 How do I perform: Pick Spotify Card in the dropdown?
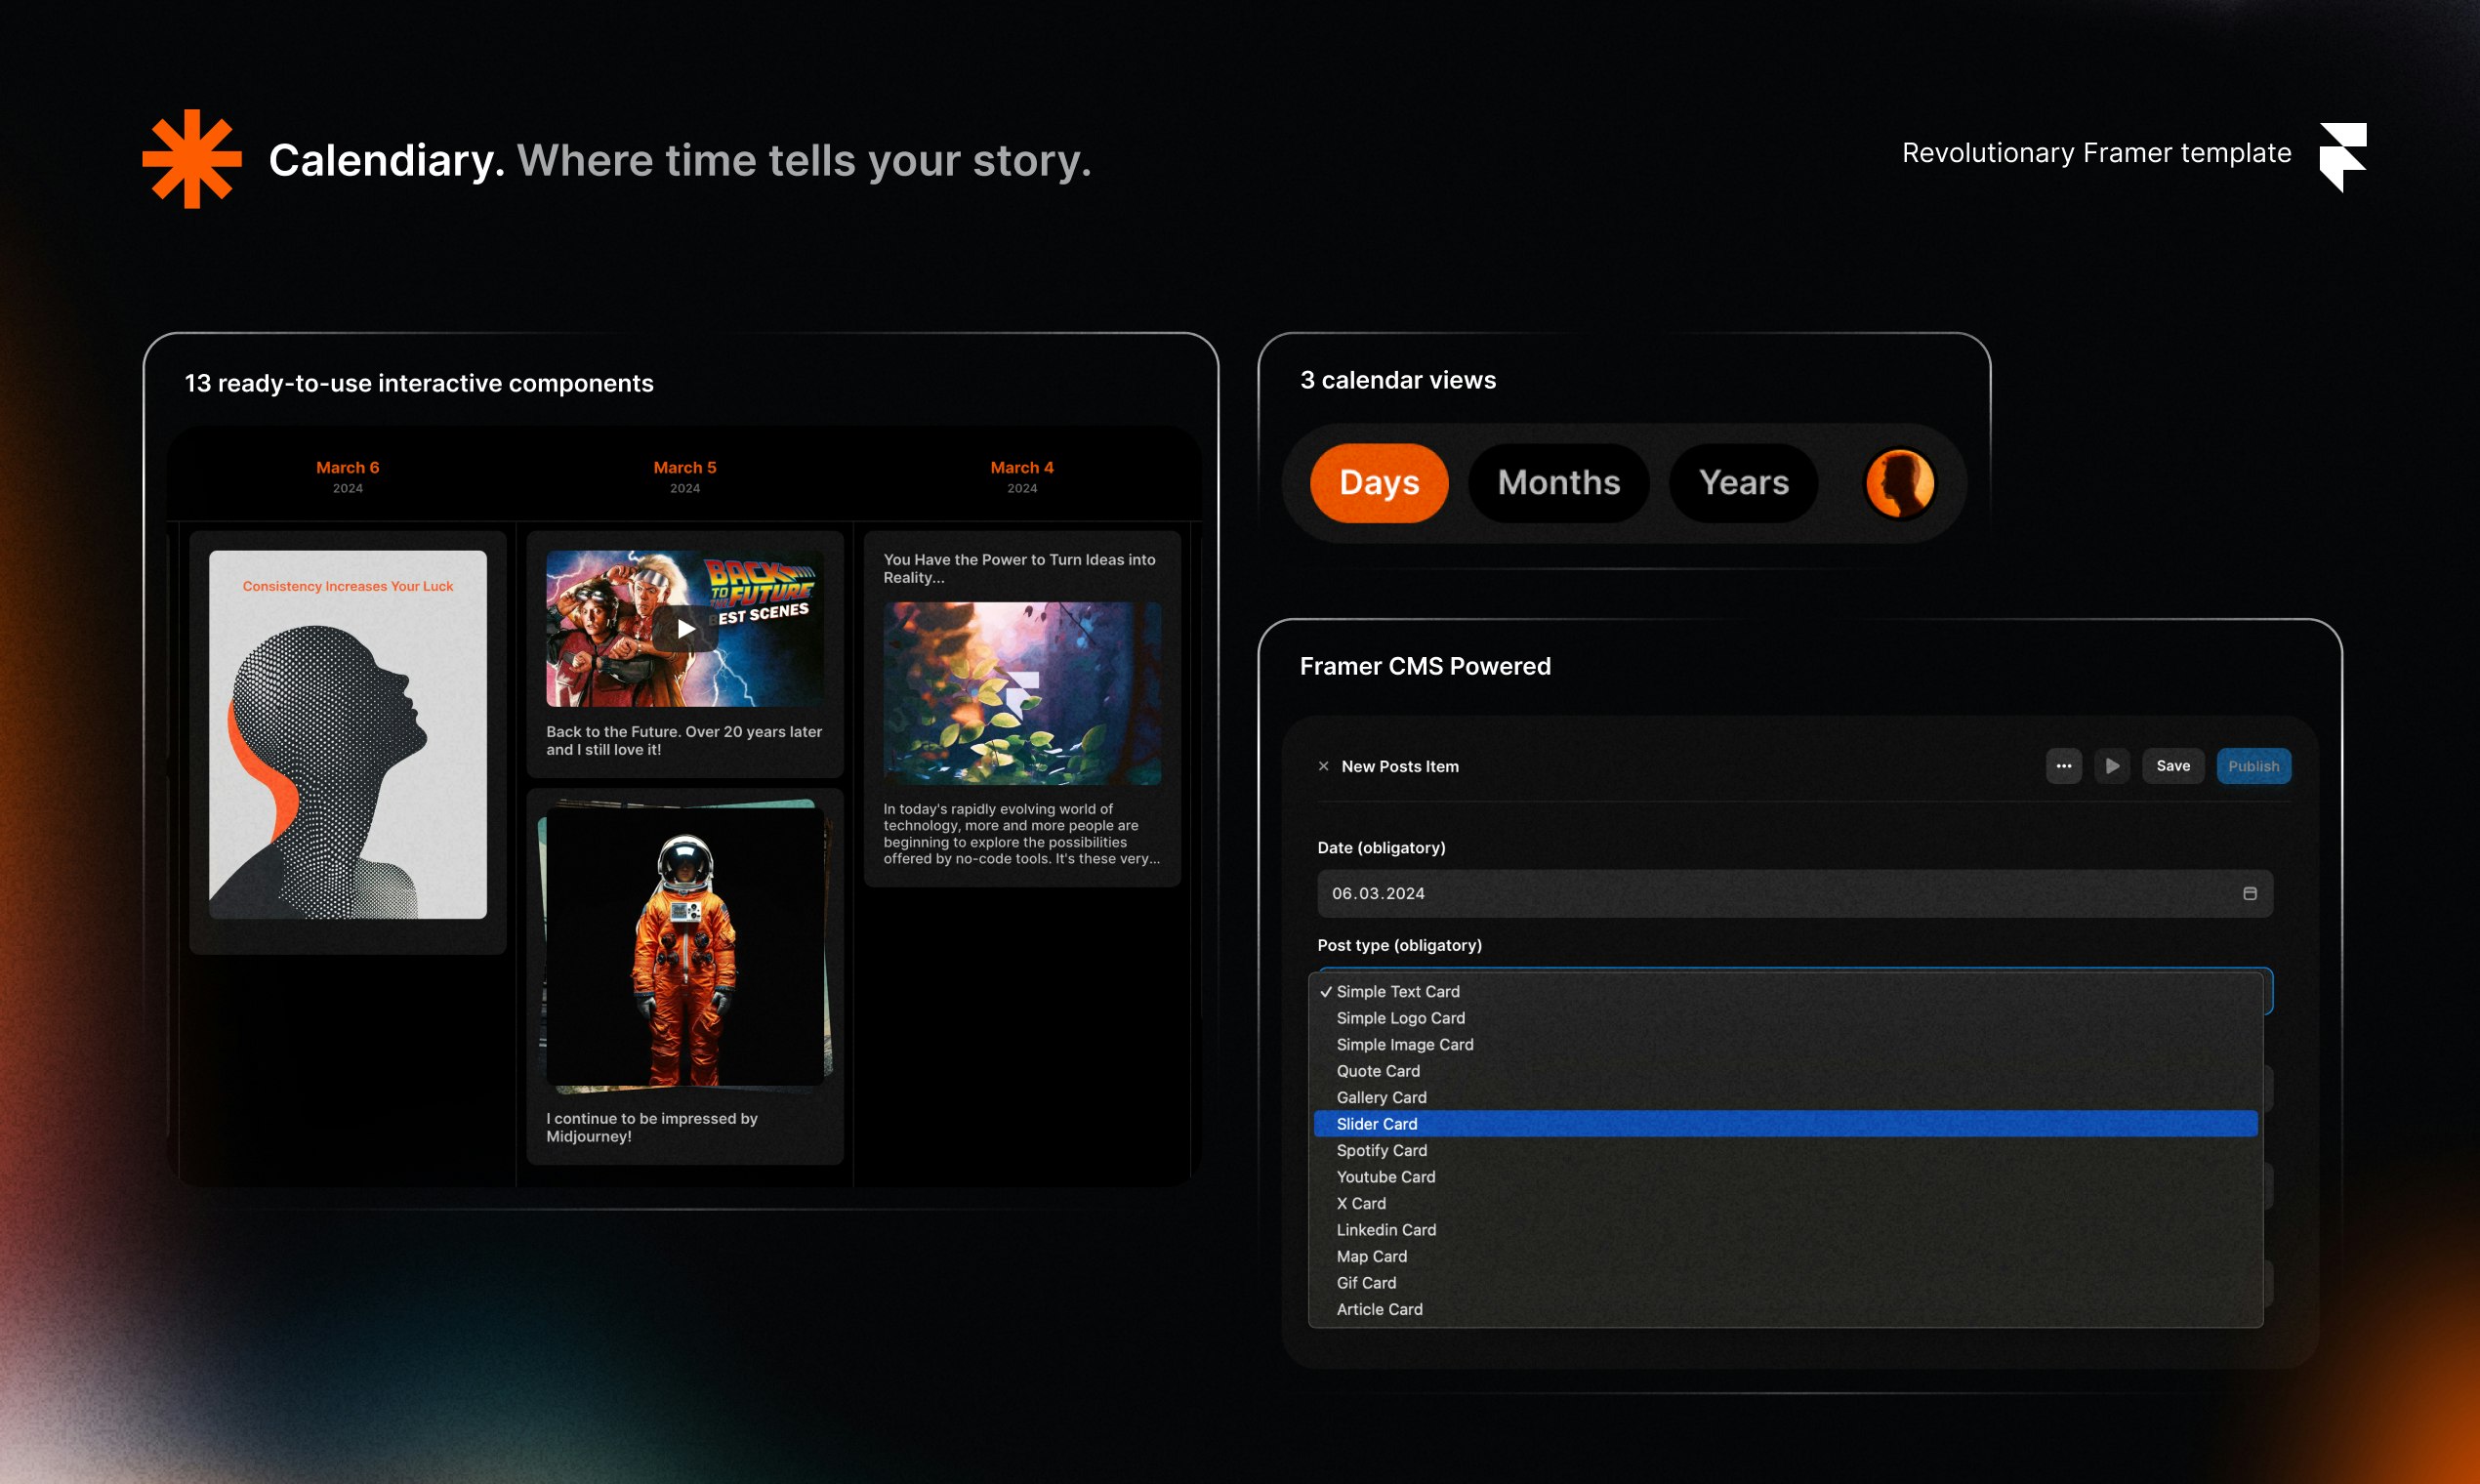point(1785,1150)
